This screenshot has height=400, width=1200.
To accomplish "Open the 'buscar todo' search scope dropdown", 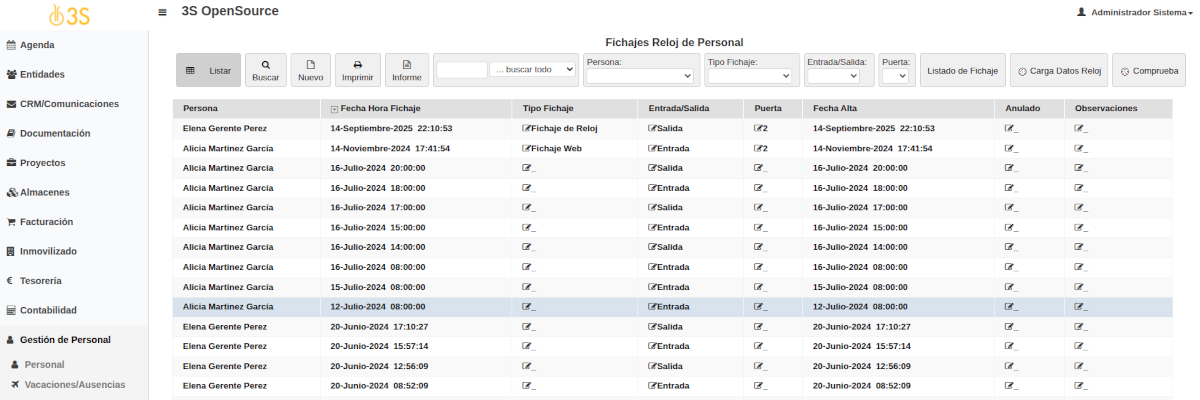I will (x=534, y=70).
